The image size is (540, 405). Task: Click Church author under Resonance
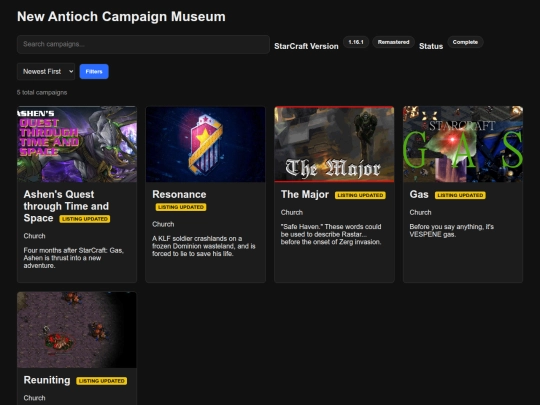tap(163, 224)
